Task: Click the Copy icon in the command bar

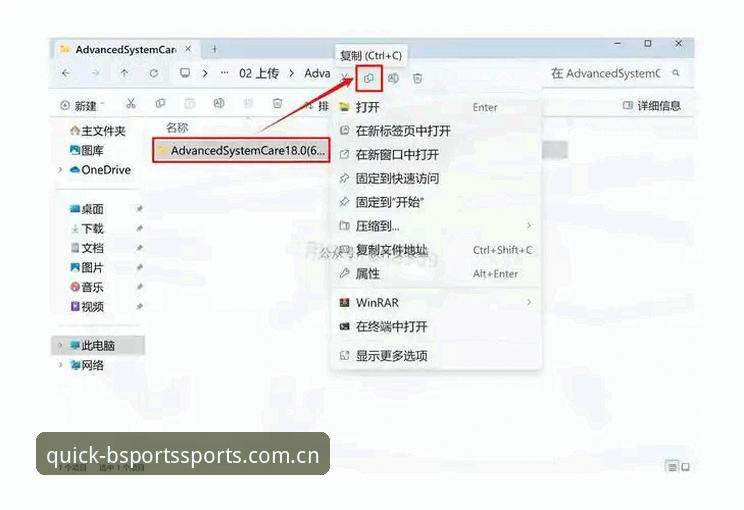Action: coord(160,103)
